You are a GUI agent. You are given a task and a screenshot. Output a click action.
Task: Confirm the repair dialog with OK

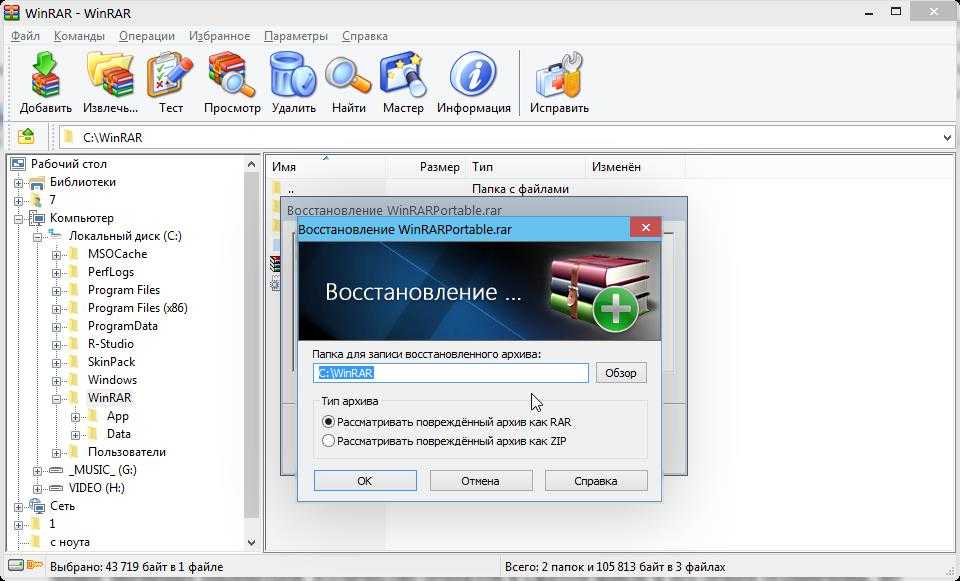(365, 481)
